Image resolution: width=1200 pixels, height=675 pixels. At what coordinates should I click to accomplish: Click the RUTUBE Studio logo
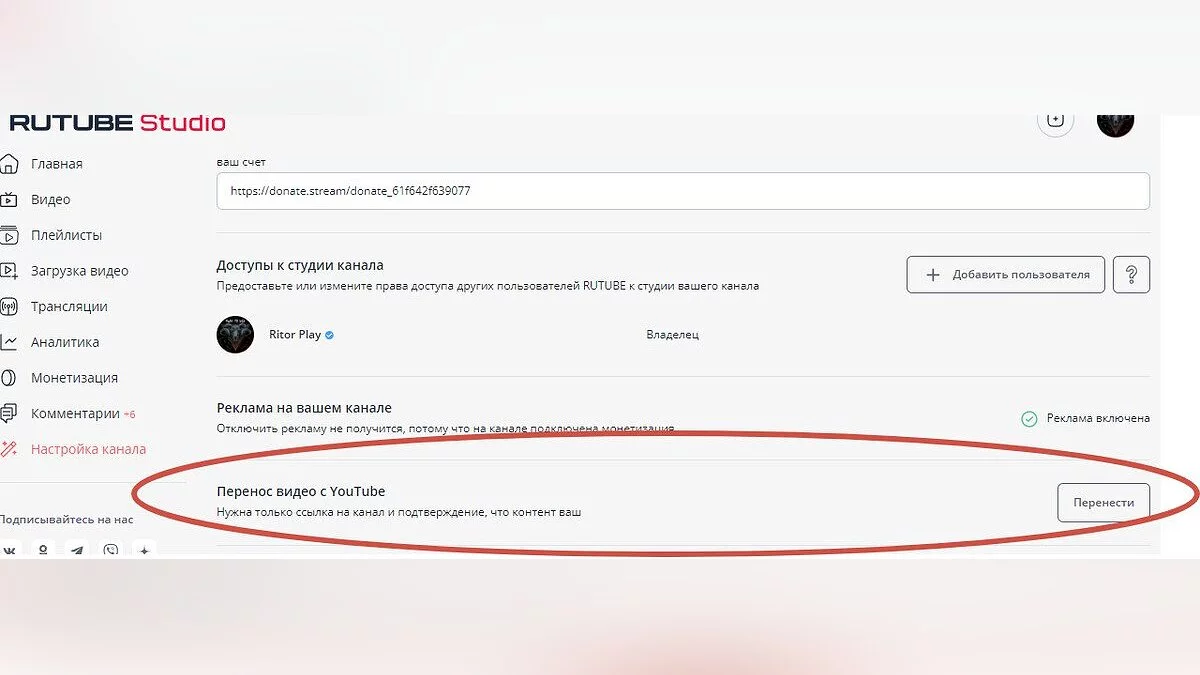[x=117, y=123]
